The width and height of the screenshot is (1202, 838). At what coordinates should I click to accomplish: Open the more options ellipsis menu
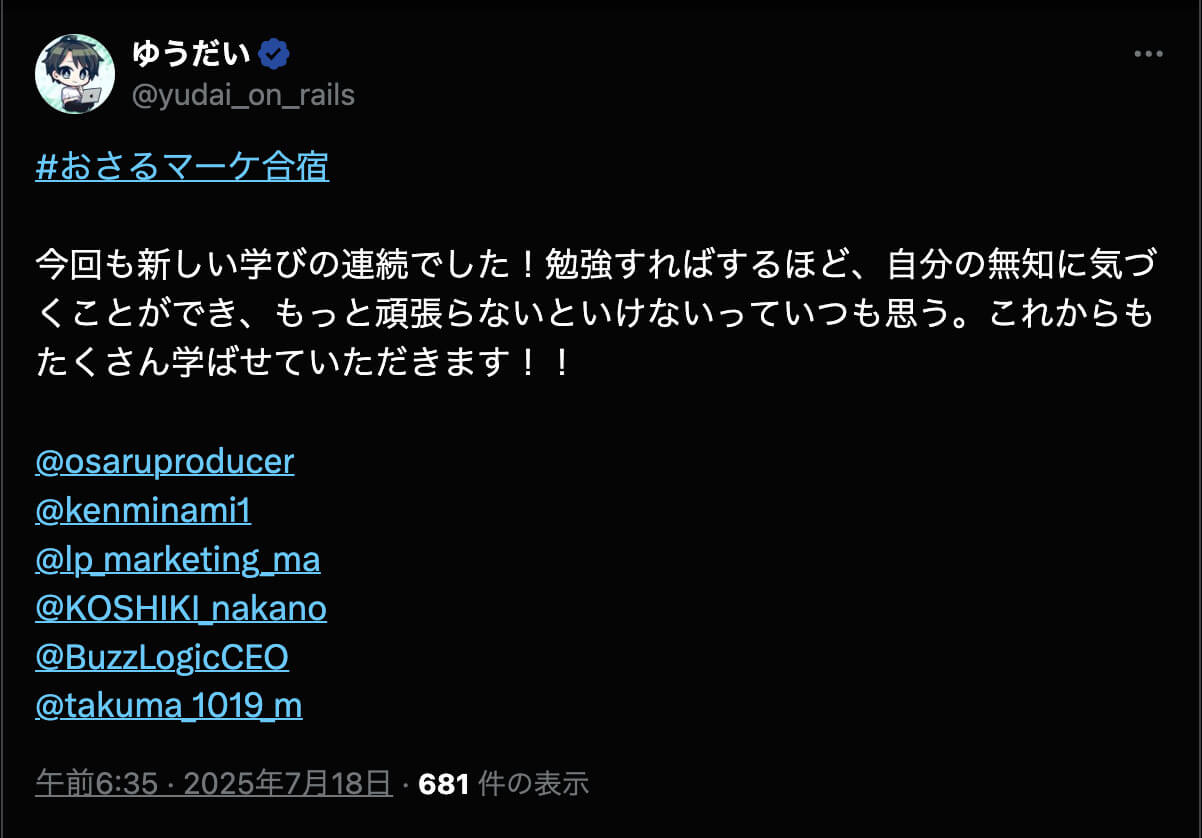click(1148, 54)
